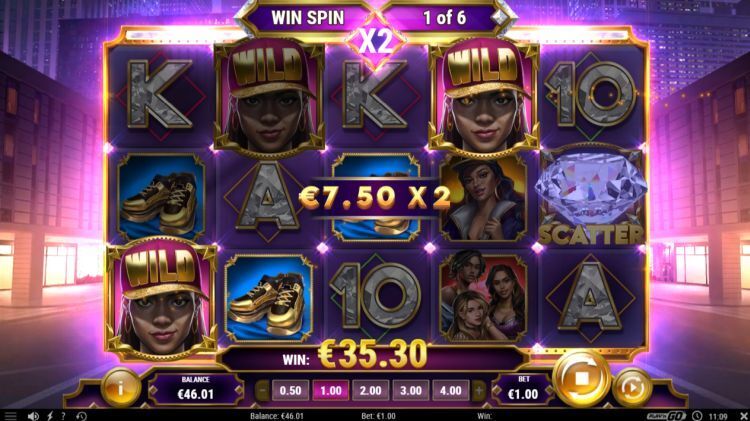Click the Play'n GO logo
750x421 pixels.
(x=667, y=416)
